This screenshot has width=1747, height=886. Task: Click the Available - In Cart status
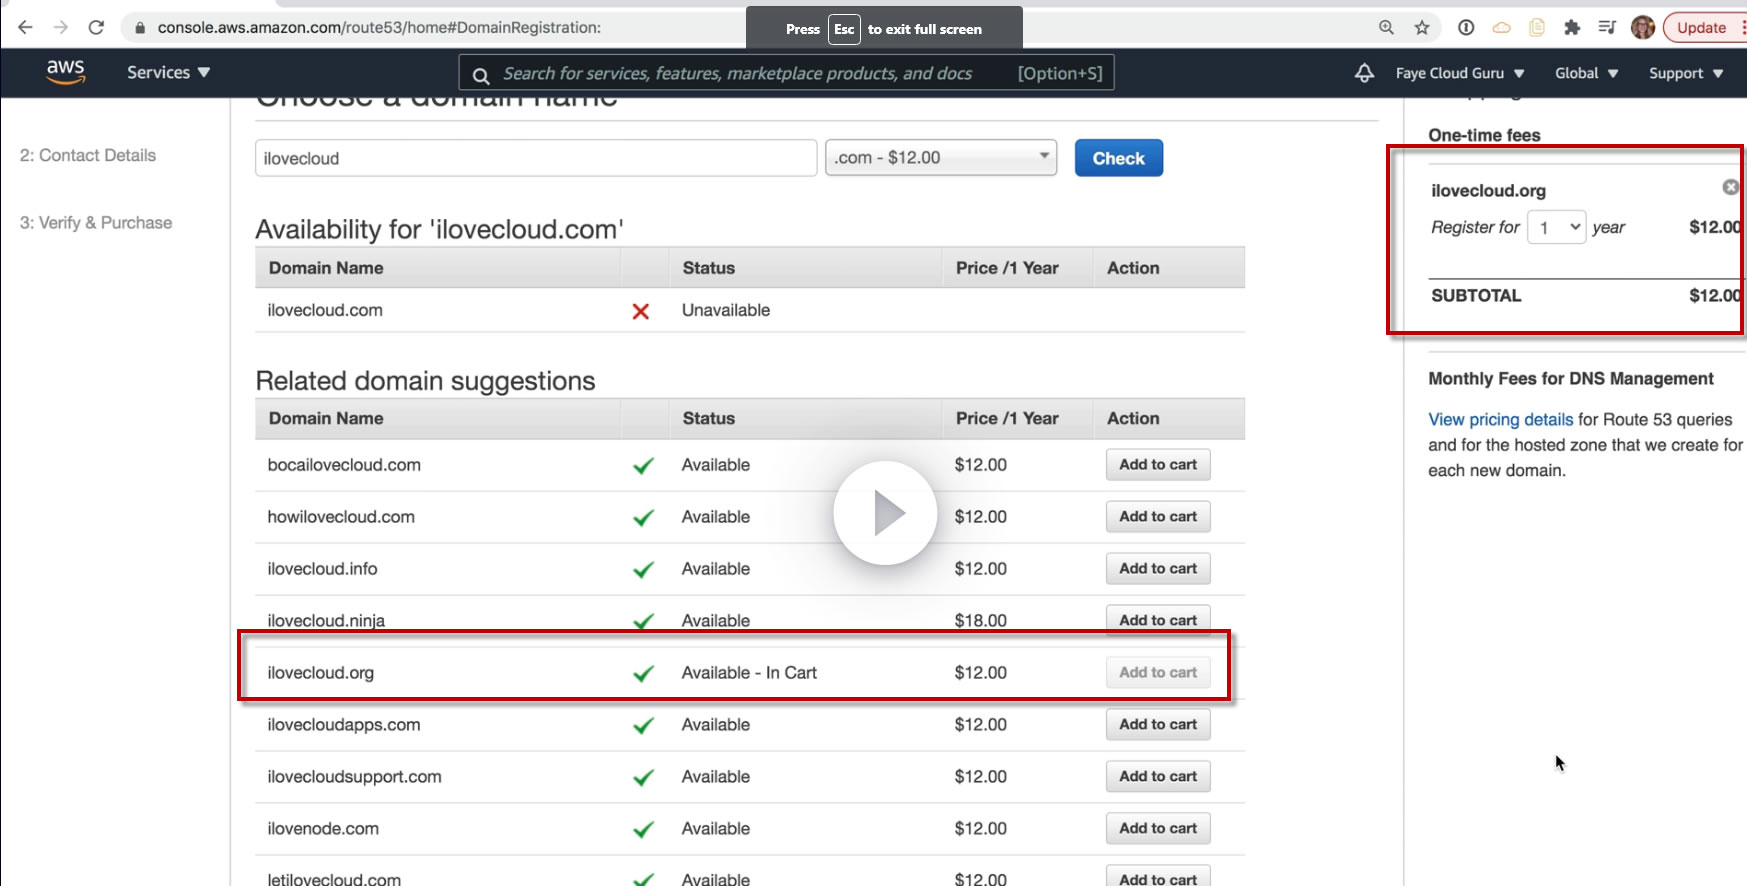[x=749, y=673]
